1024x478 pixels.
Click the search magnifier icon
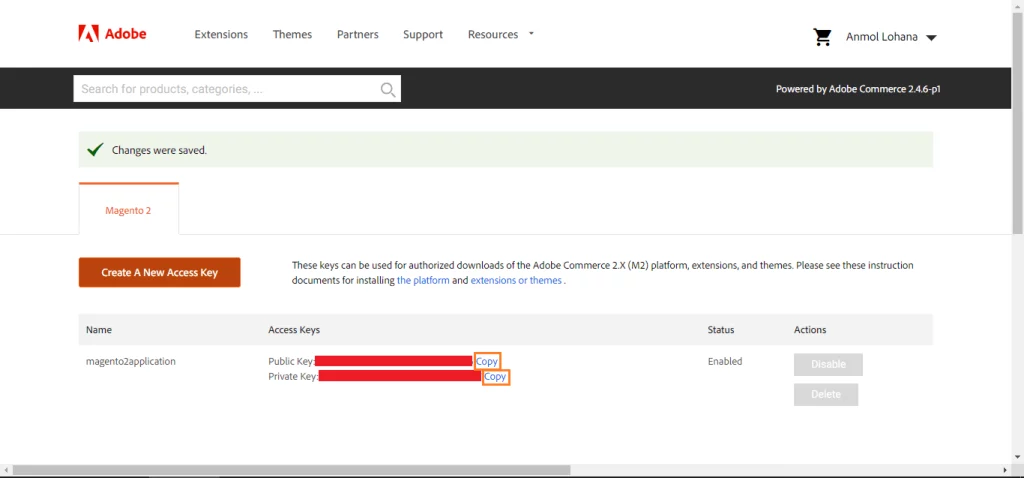coord(388,89)
